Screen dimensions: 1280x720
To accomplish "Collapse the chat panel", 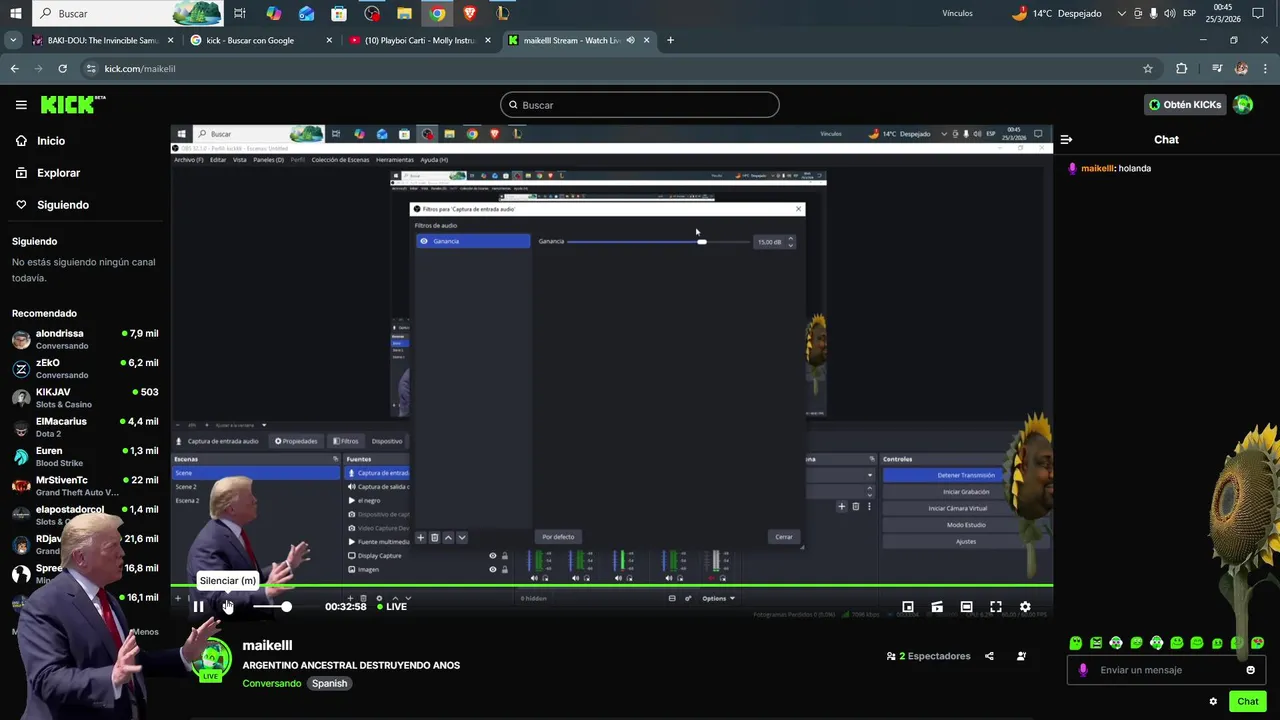I will pyautogui.click(x=1066, y=140).
